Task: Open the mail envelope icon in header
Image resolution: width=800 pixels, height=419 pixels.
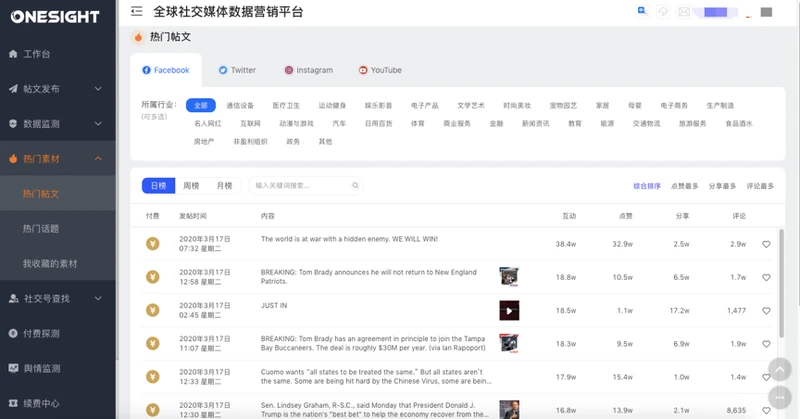Action: [x=684, y=12]
